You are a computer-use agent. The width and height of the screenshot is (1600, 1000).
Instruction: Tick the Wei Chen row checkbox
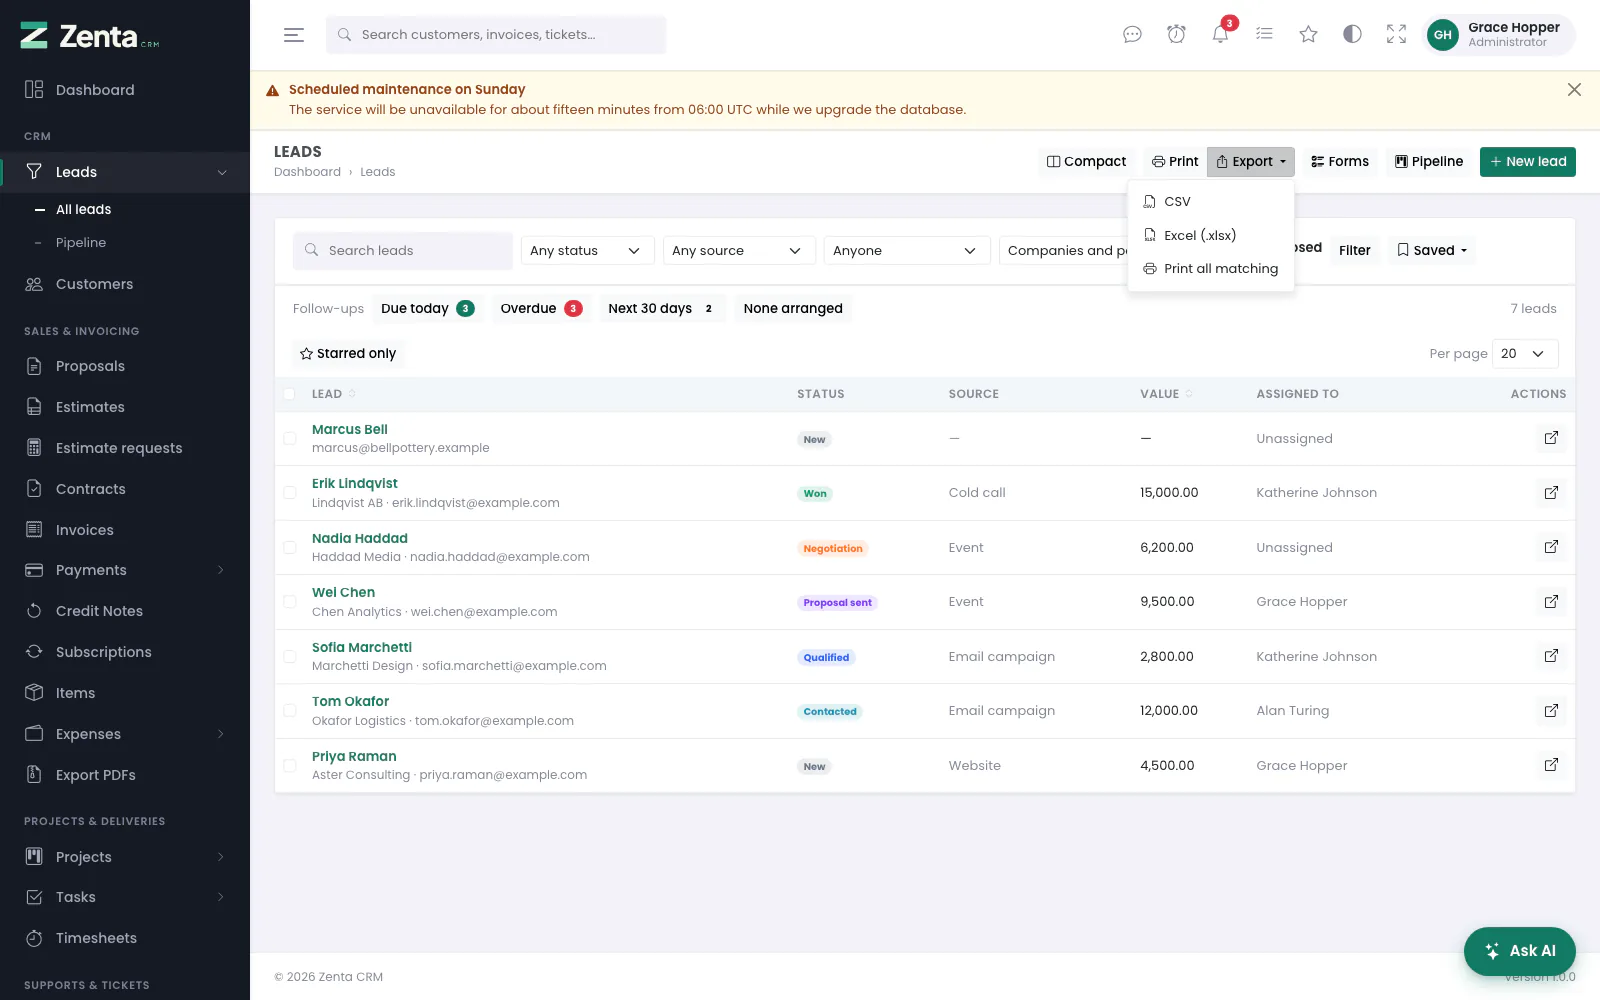click(289, 602)
